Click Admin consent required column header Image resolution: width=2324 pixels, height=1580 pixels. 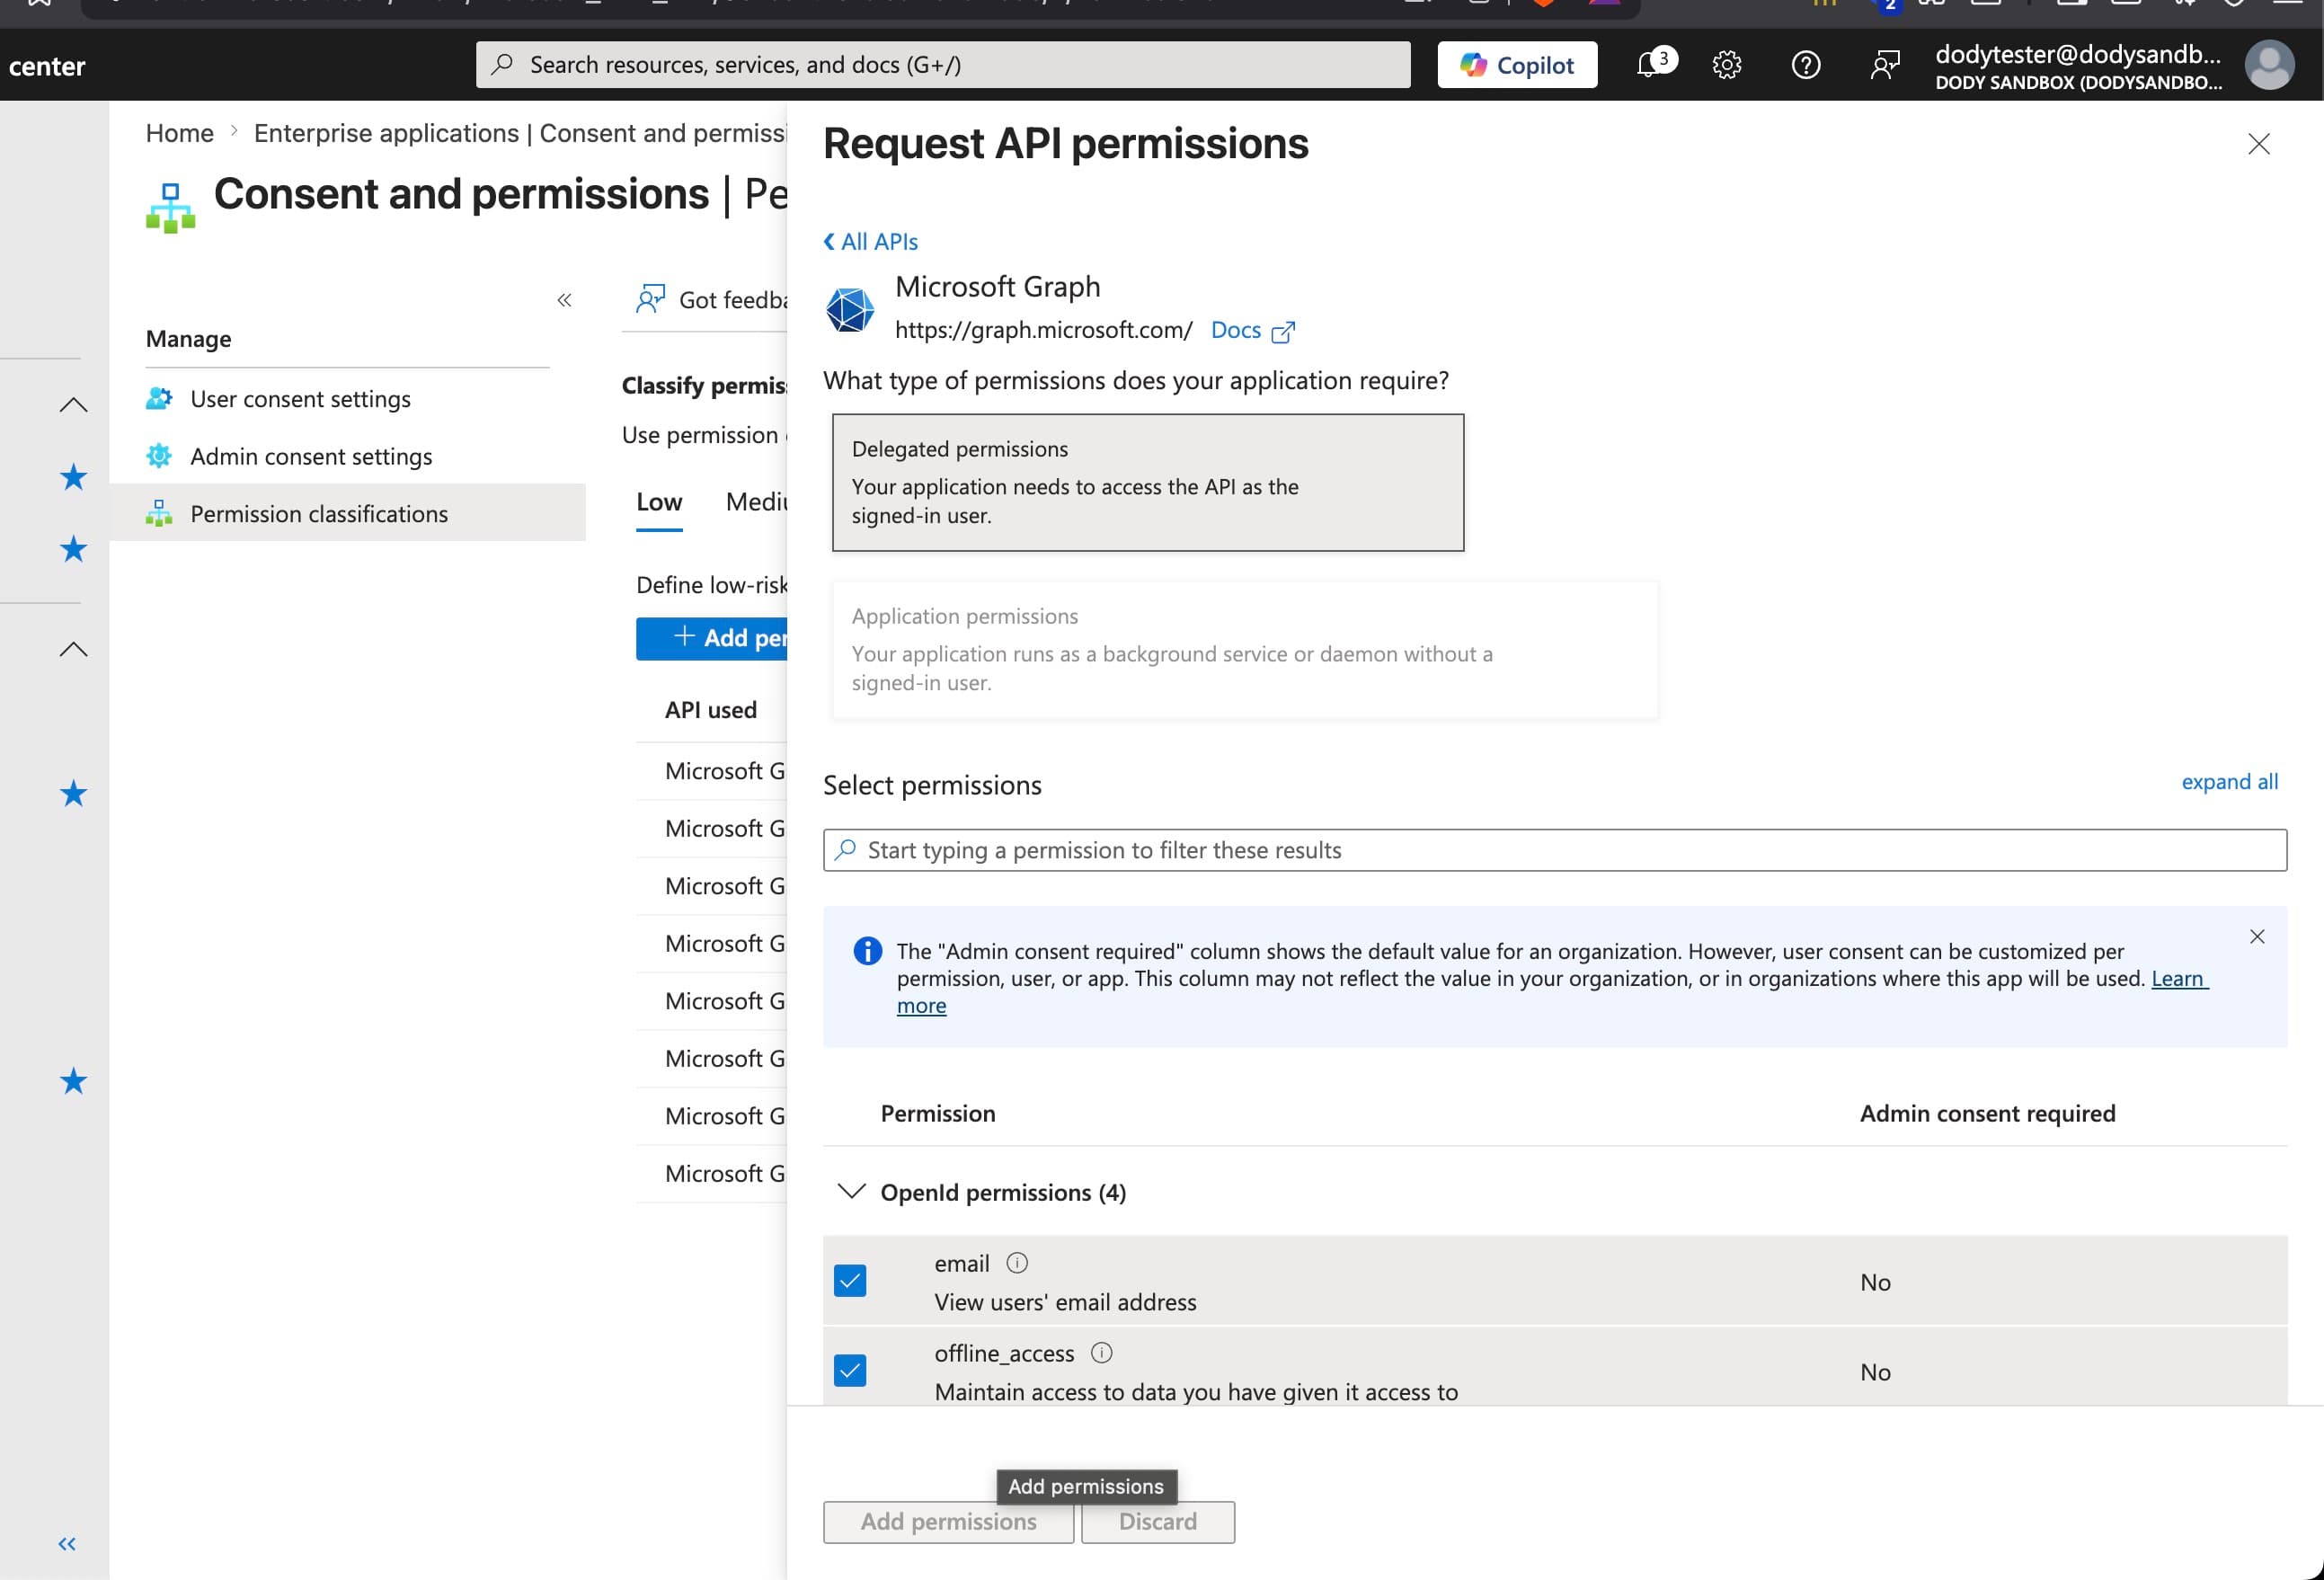1987,1113
